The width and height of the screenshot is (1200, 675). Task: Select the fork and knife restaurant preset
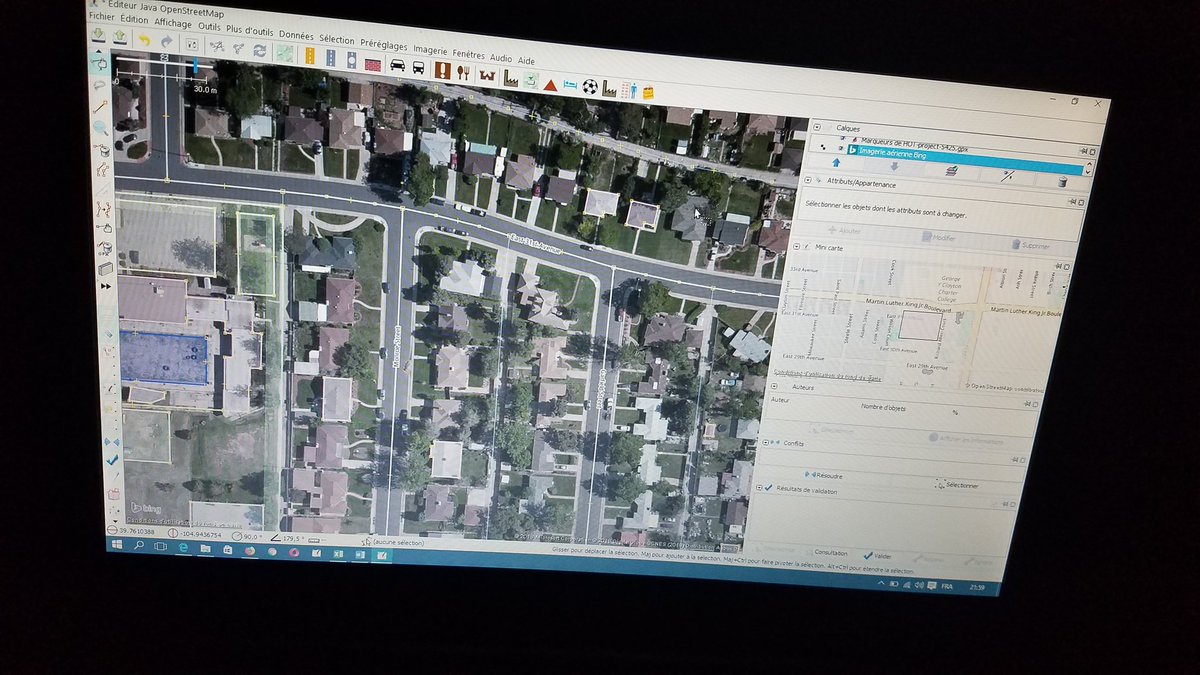tap(463, 72)
